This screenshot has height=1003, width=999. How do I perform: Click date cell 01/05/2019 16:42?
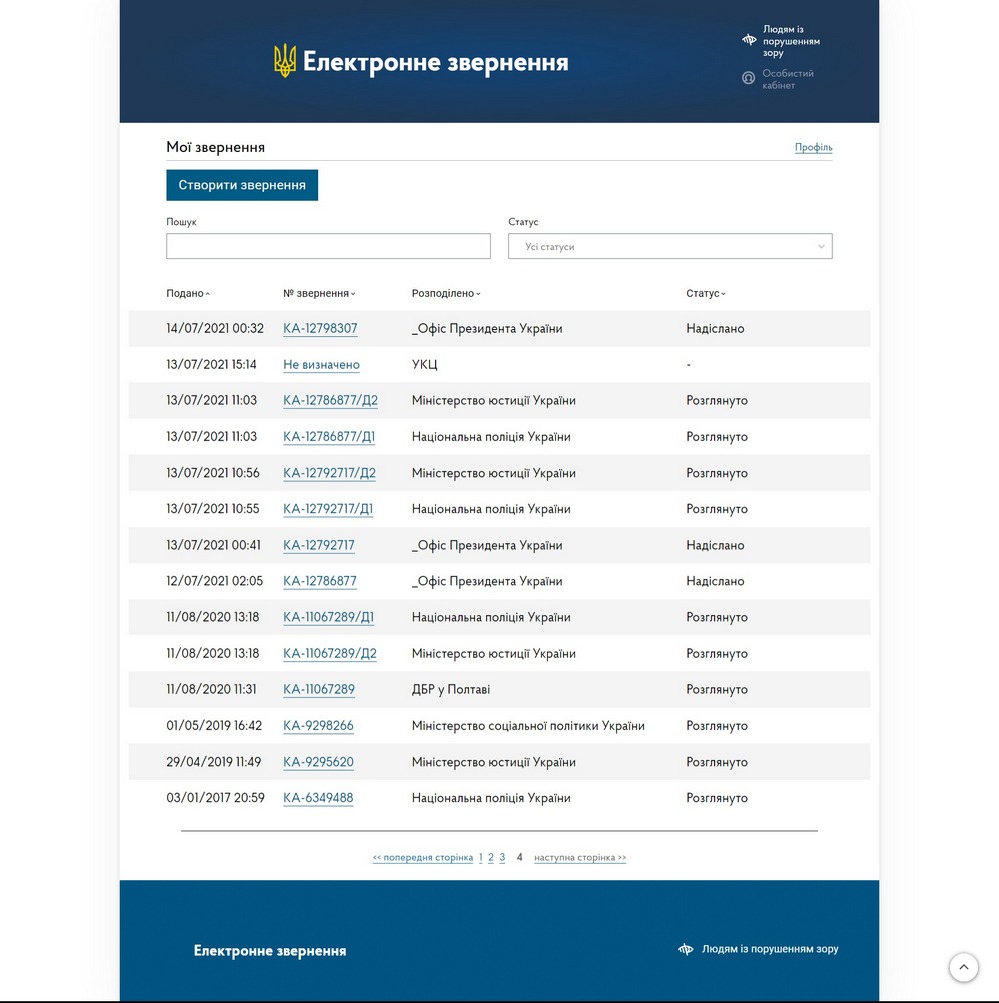coord(214,726)
